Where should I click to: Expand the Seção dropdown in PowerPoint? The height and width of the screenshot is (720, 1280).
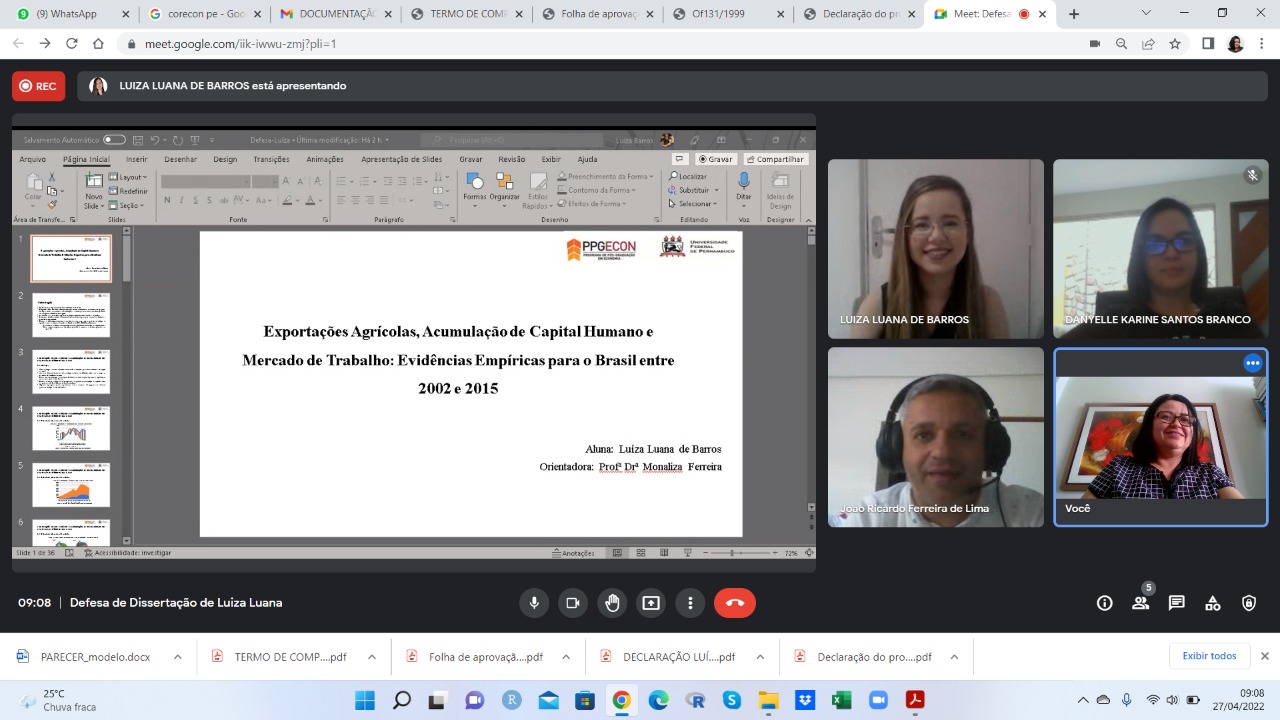(x=127, y=205)
